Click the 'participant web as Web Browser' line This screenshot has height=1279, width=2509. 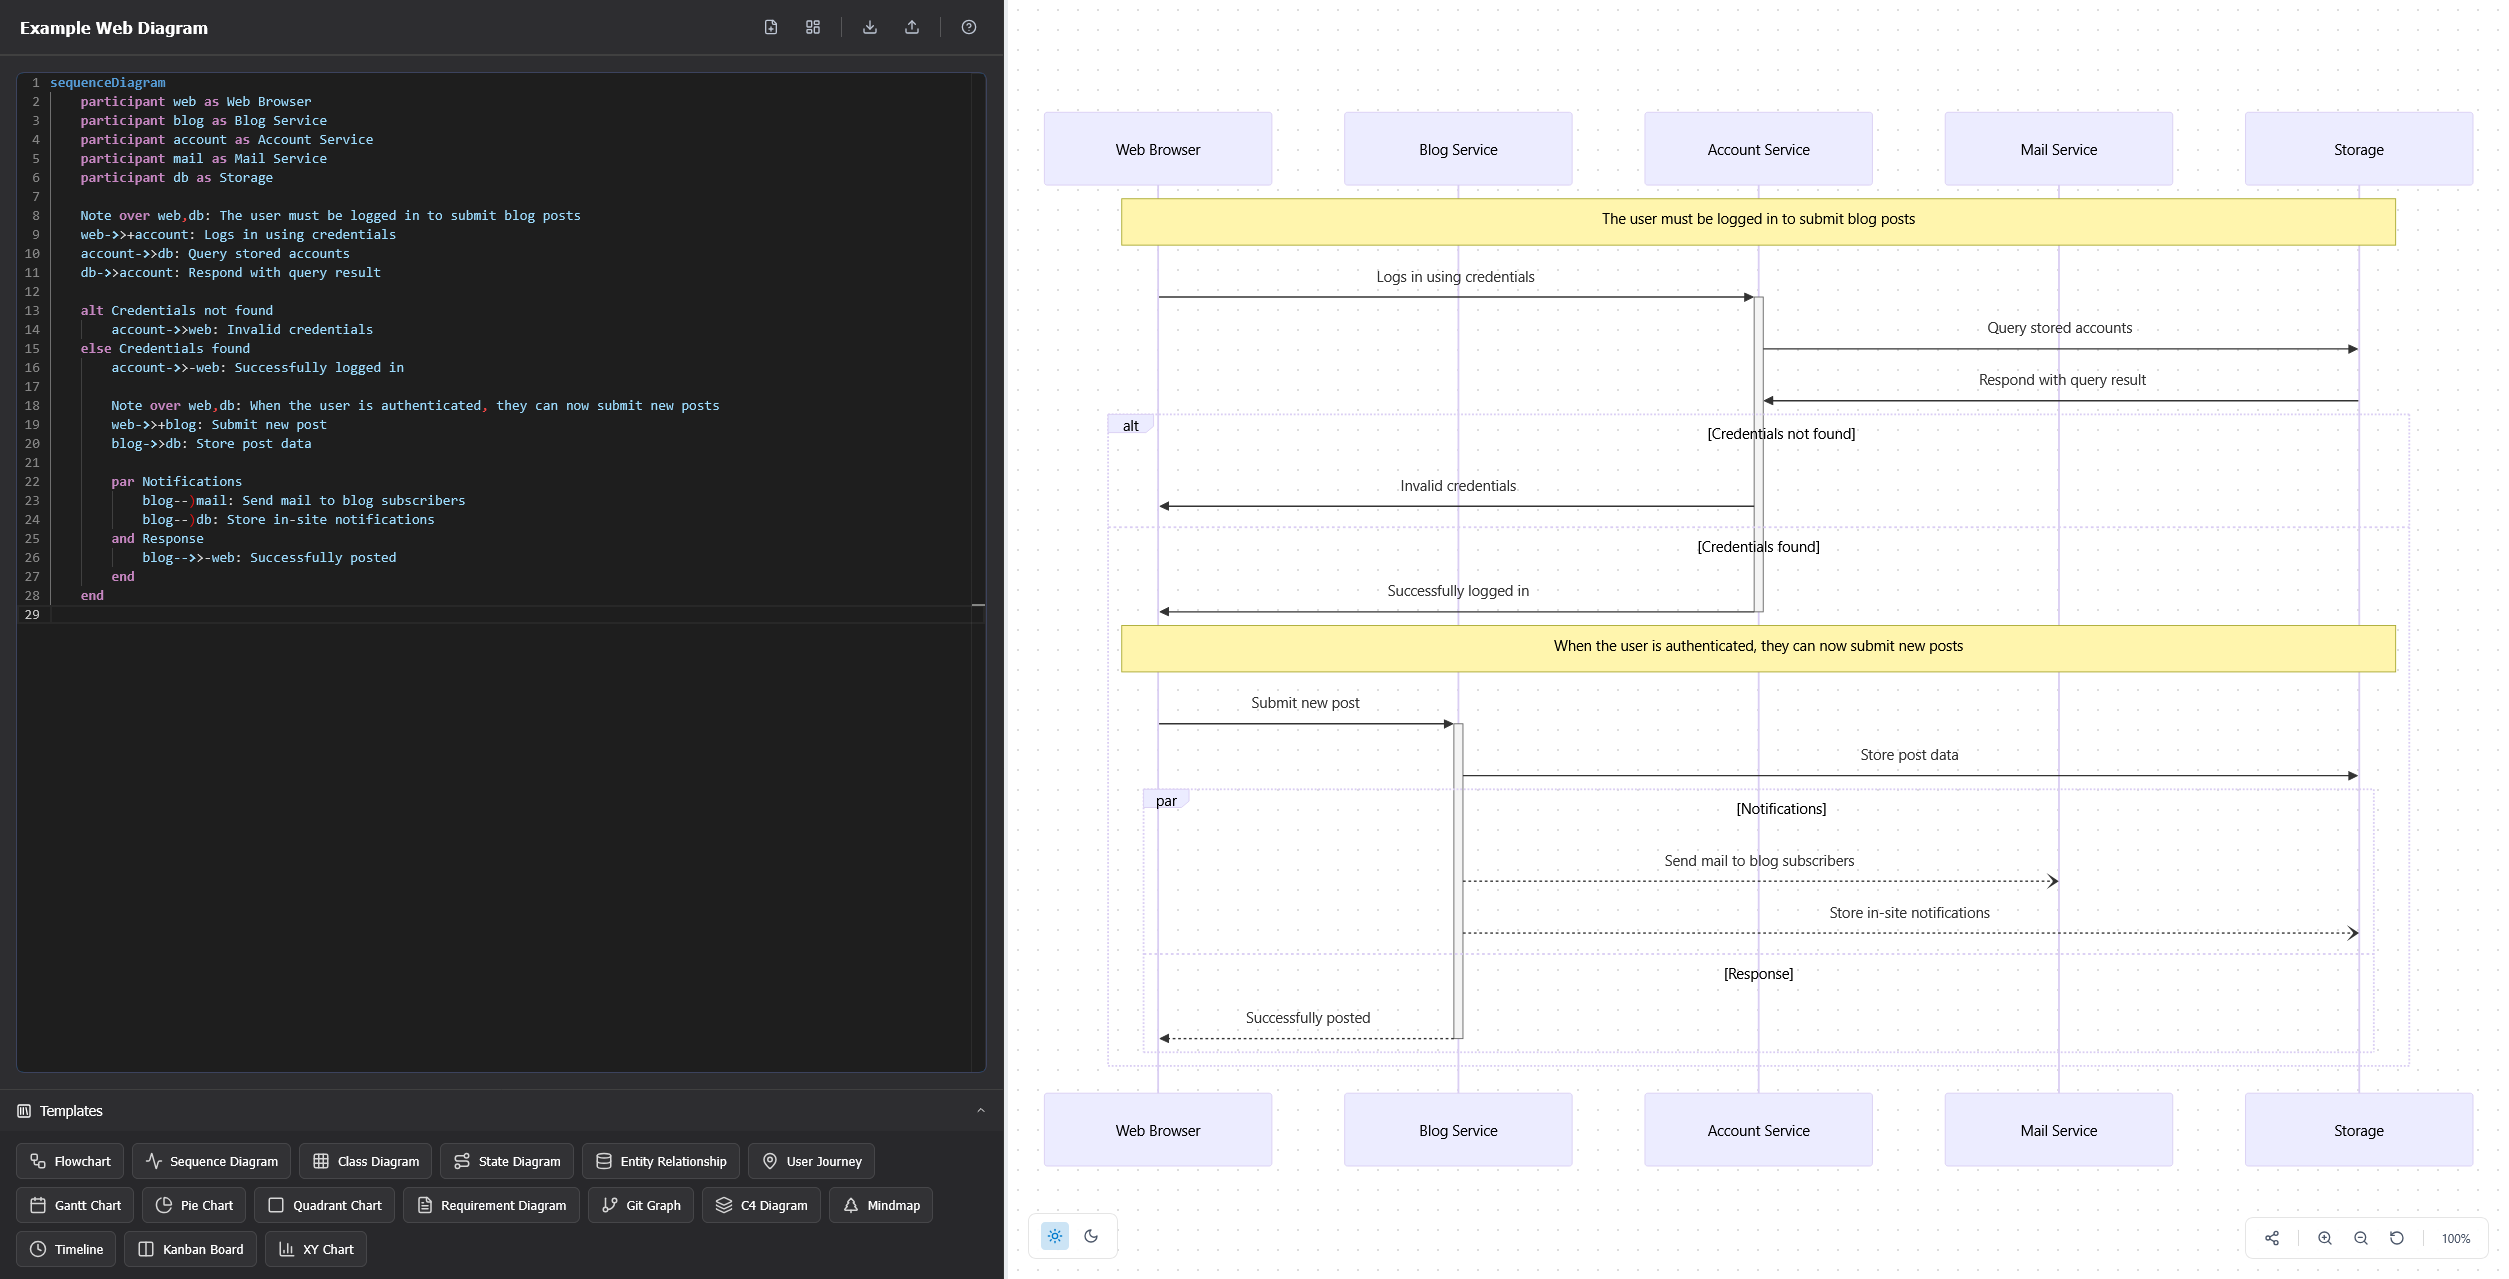pyautogui.click(x=196, y=102)
